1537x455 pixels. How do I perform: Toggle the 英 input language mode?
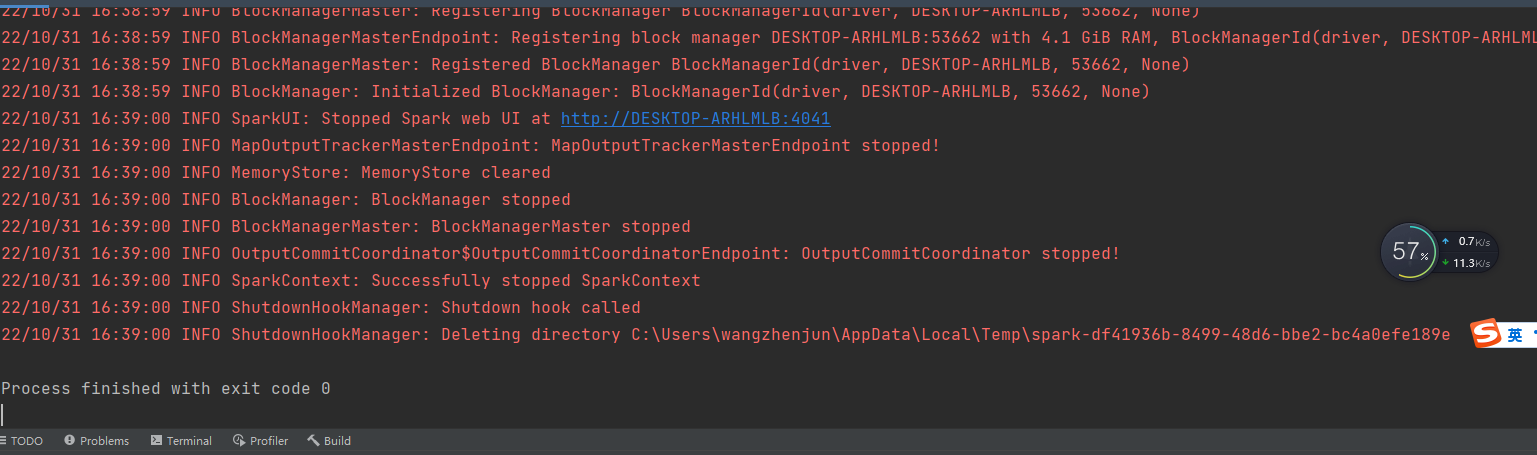click(1515, 336)
